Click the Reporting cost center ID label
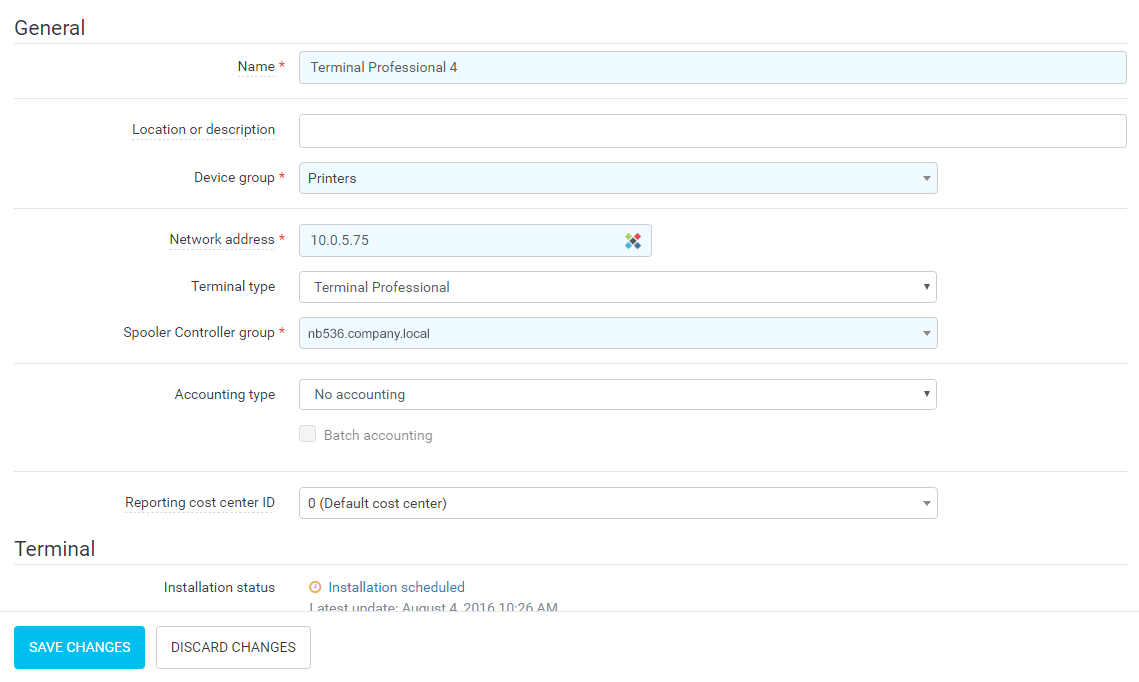The height and width of the screenshot is (682, 1139). point(199,503)
